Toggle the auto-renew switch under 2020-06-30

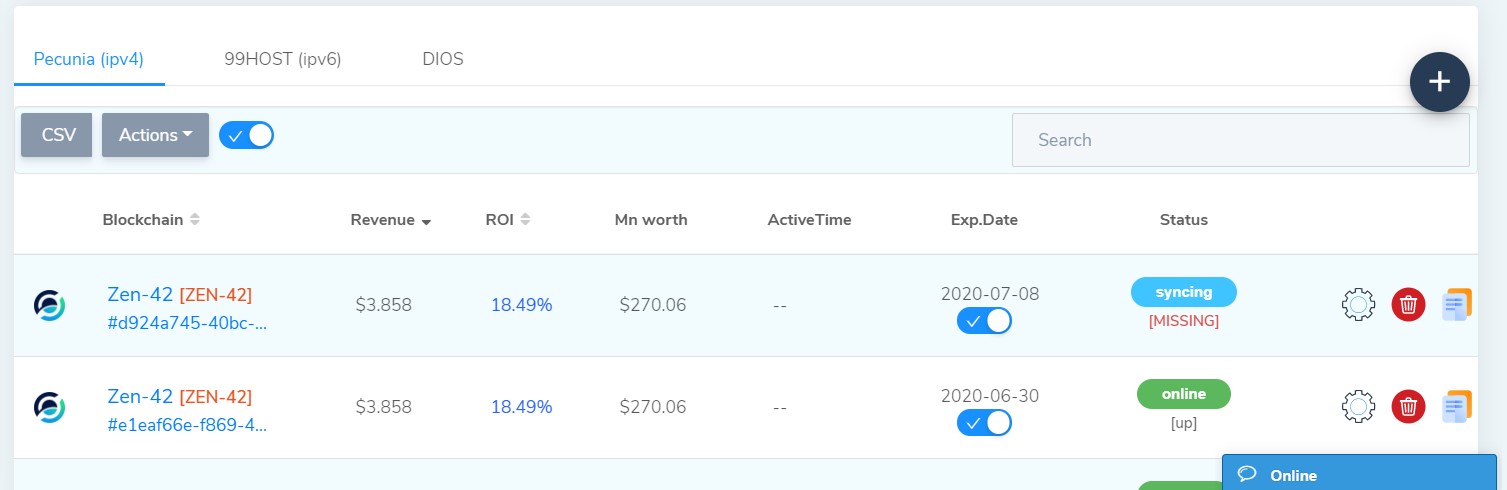pyautogui.click(x=984, y=423)
